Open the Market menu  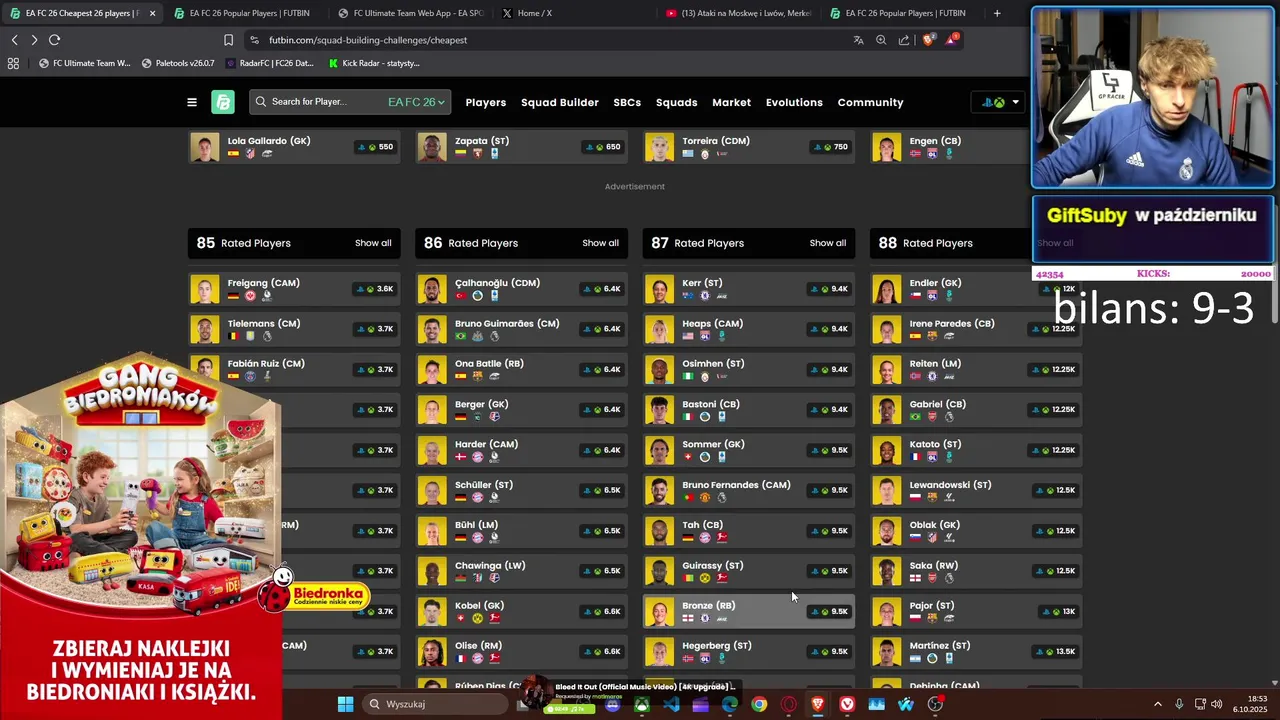pos(732,102)
